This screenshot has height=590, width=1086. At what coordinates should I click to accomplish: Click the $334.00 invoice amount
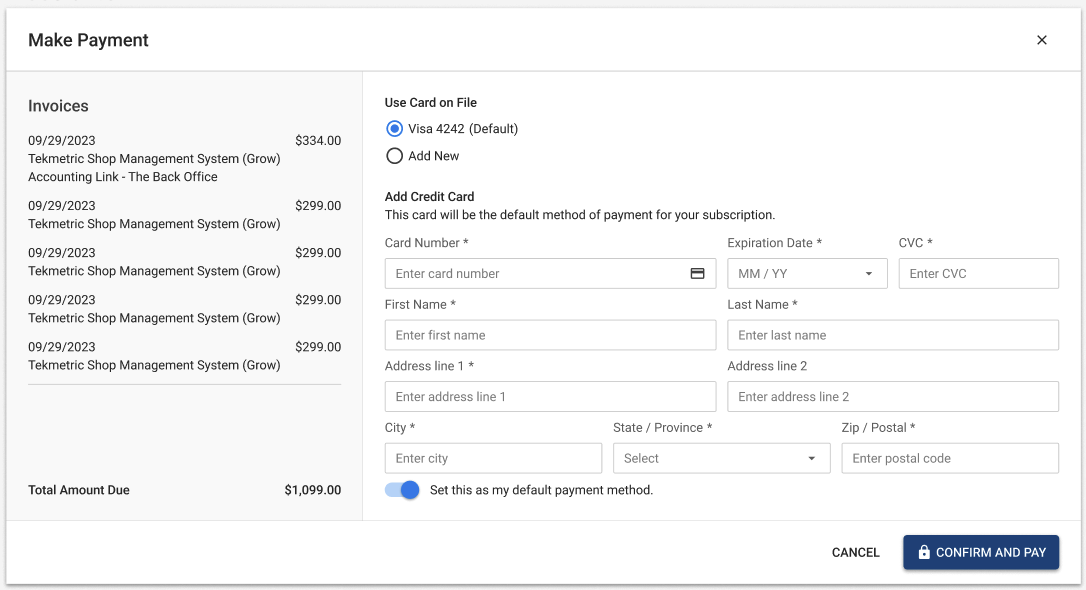click(318, 141)
